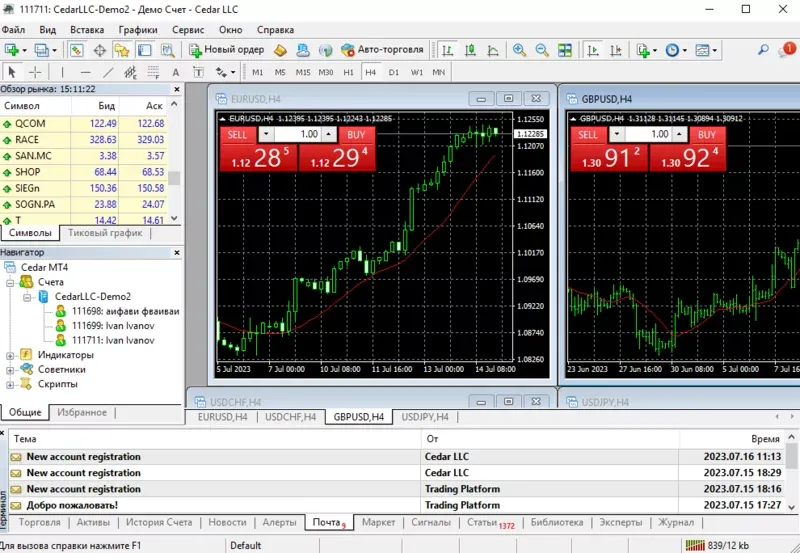Click the cloud virtual hosting icon

[x=303, y=50]
